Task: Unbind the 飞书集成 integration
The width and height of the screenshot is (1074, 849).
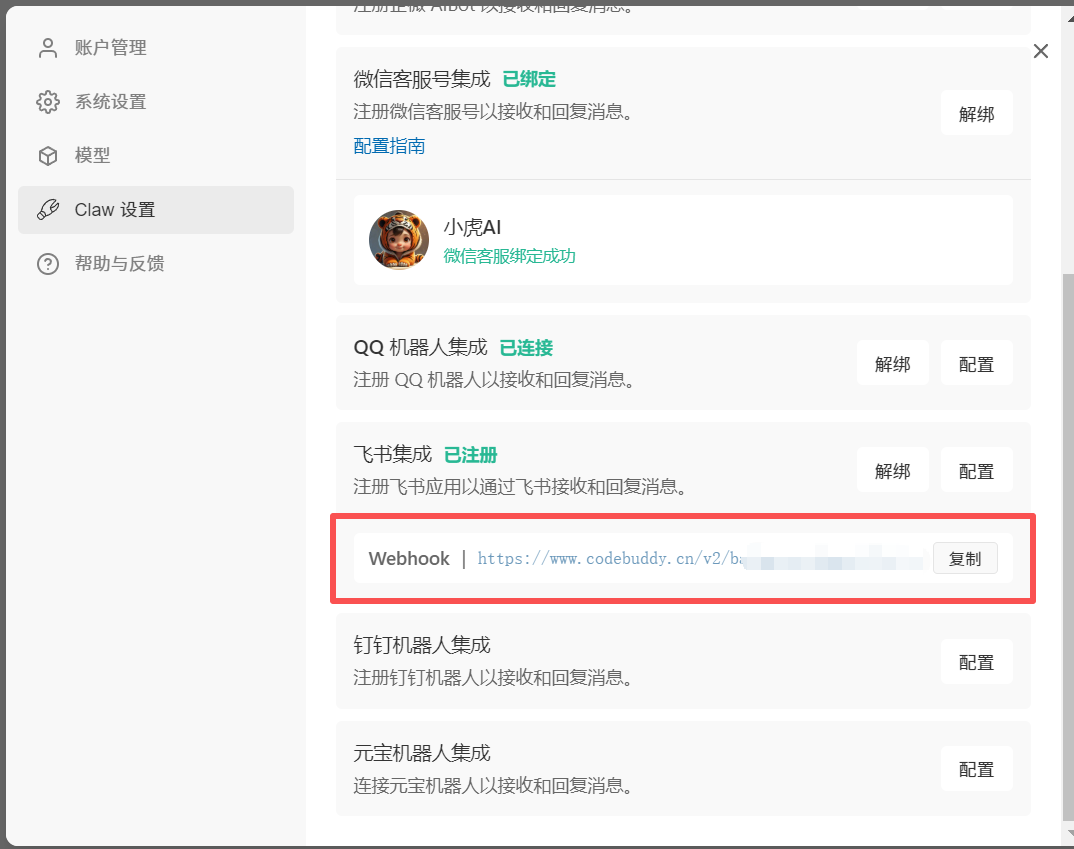Action: tap(892, 471)
